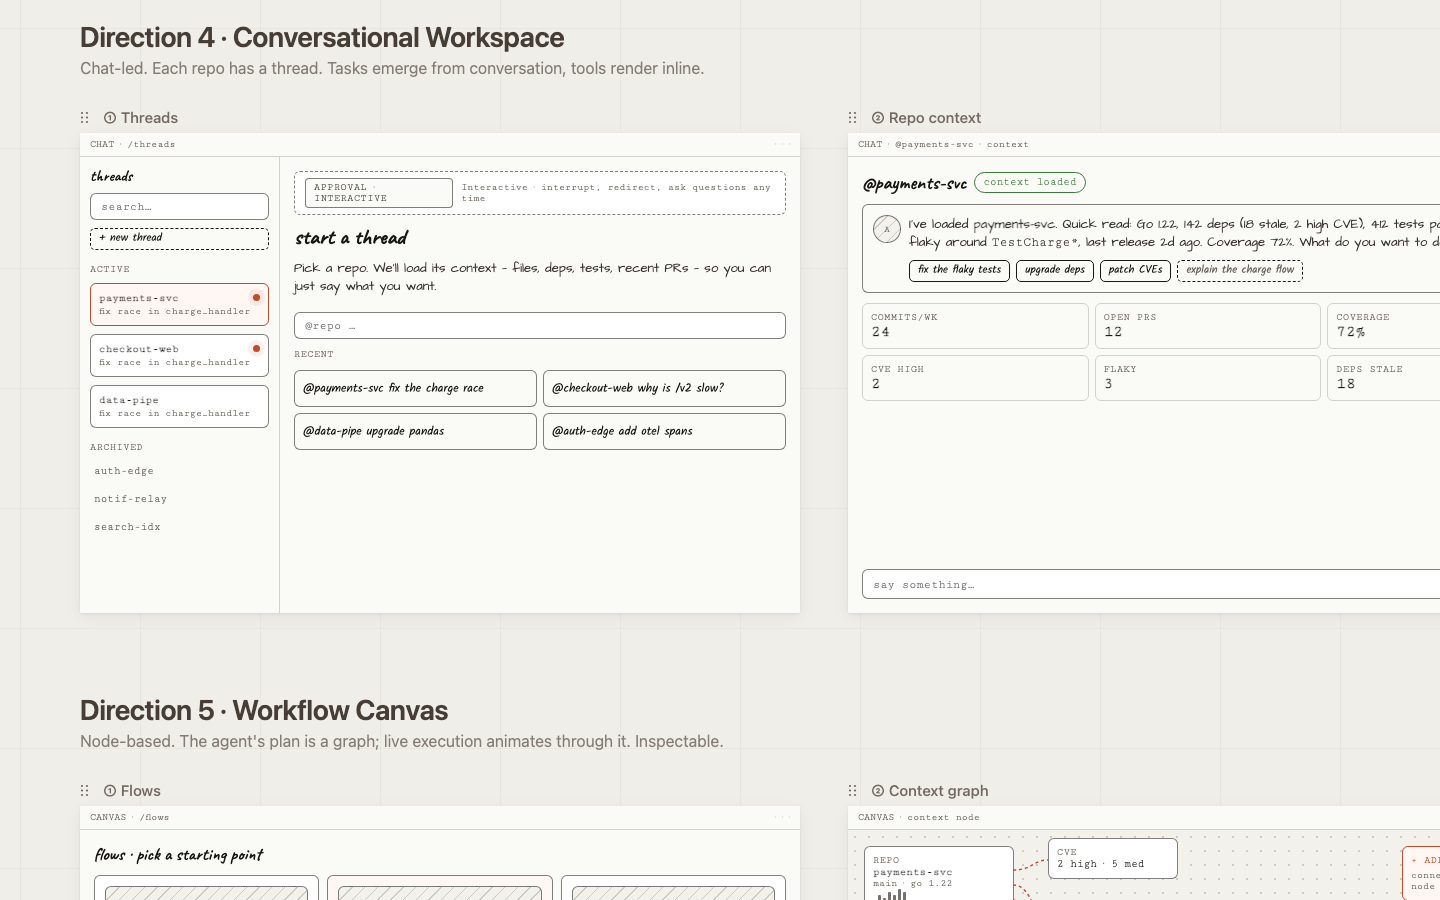This screenshot has width=1440, height=900.
Task: Click the 'upgrade deps' suggestion chip
Action: [x=1054, y=270]
